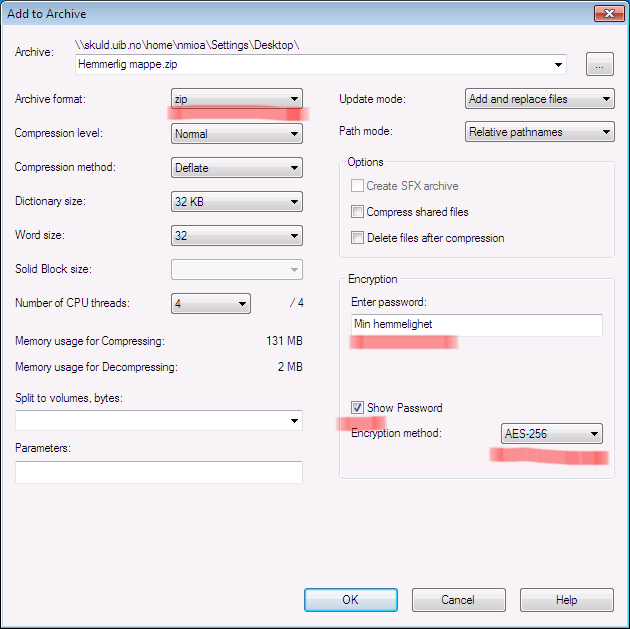Click the OK button
Viewport: 630px width, 629px height.
(350, 600)
